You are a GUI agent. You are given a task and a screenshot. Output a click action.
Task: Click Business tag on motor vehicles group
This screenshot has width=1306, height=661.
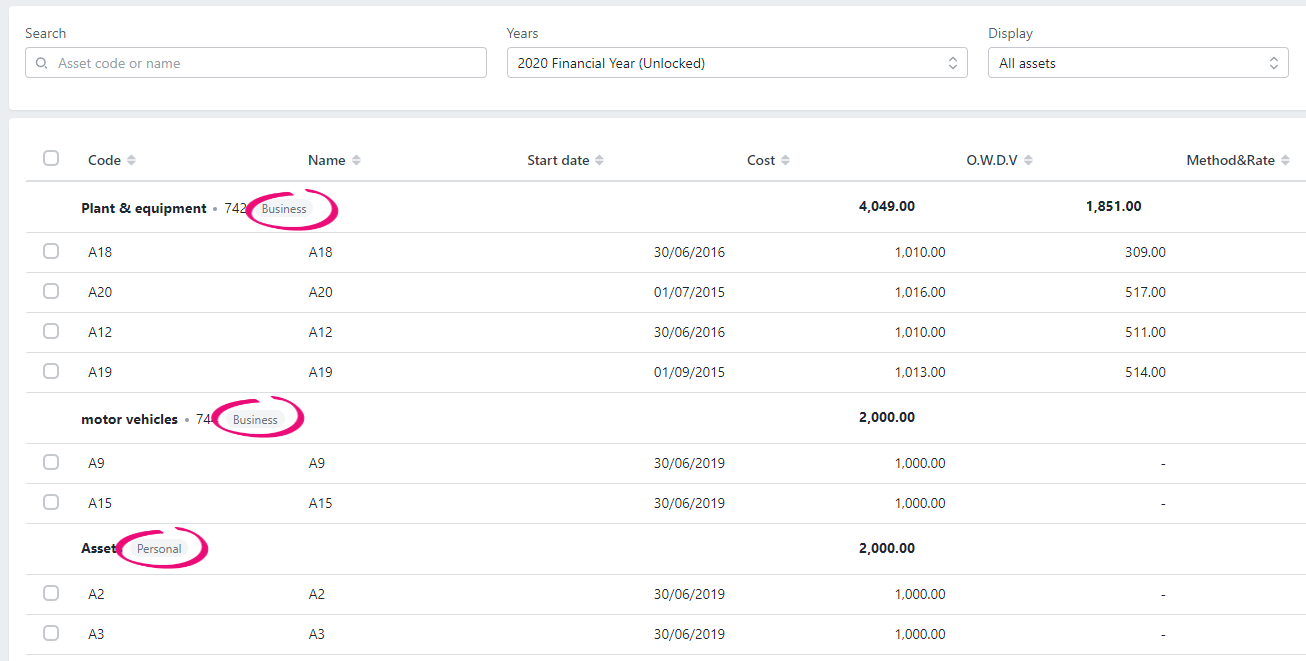[255, 420]
